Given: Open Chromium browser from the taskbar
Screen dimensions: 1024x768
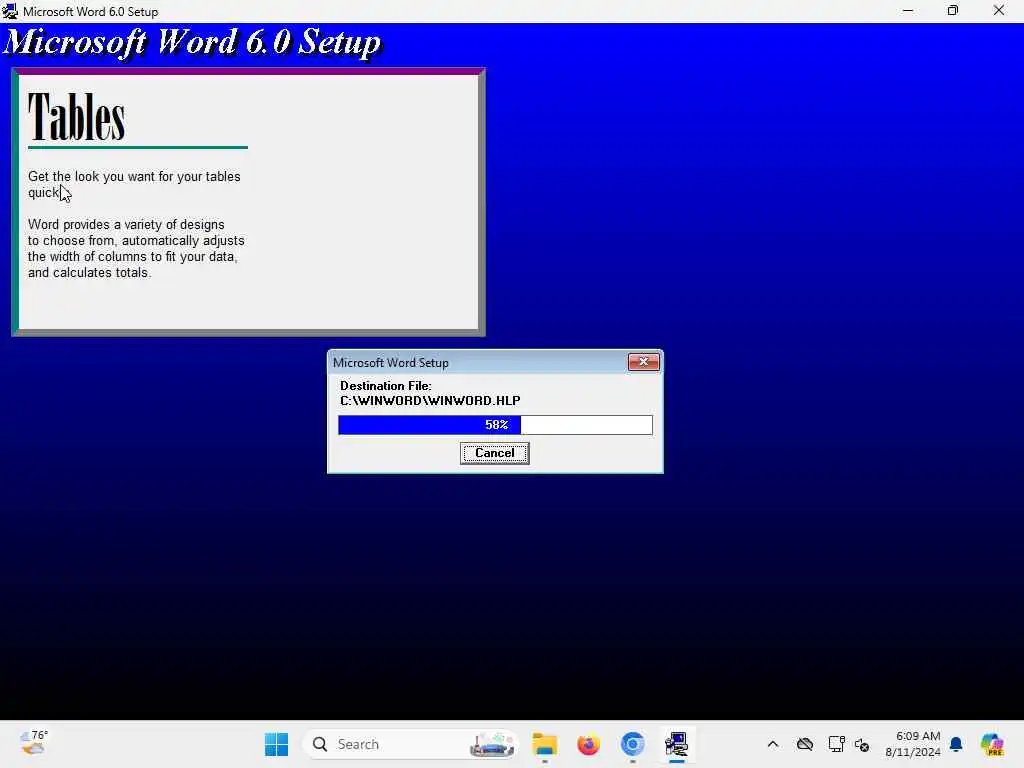Looking at the screenshot, I should click(632, 744).
